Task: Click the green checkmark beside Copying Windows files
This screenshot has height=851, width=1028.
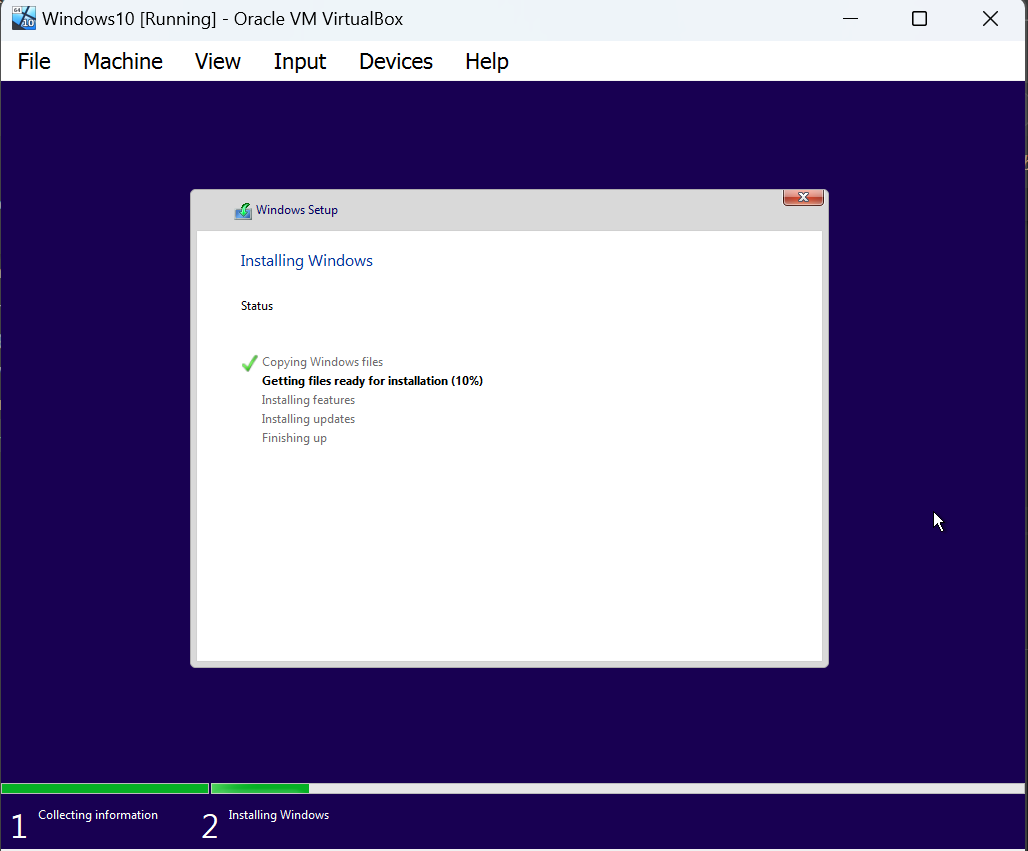Action: (x=249, y=363)
